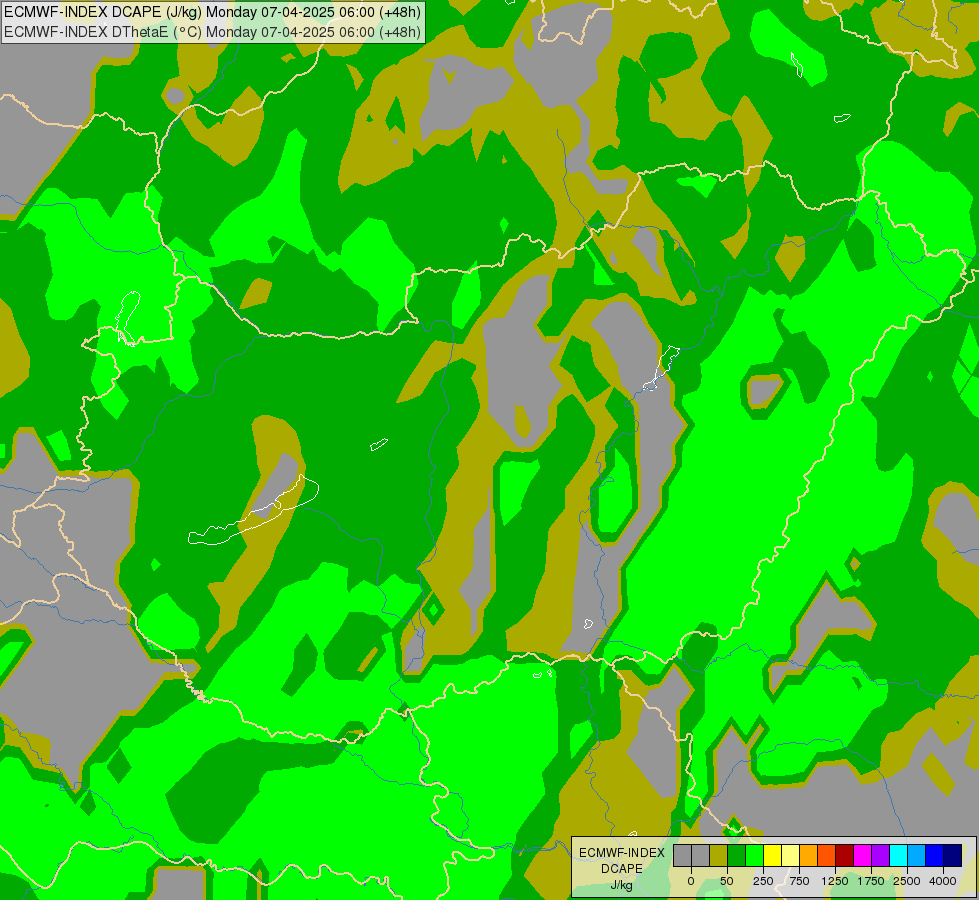Click the pure blue legend swatch
Viewport: 979px width, 900px height.
point(935,856)
